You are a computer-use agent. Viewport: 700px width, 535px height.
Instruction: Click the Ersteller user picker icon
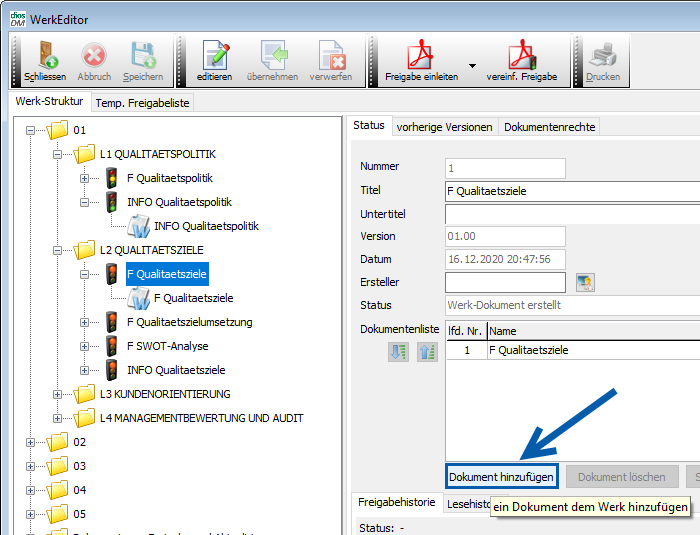585,283
